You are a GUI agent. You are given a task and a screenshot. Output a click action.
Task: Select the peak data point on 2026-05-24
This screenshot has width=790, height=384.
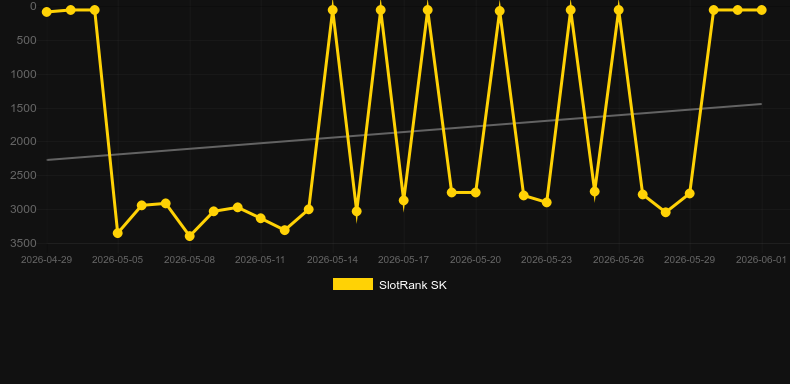(x=571, y=10)
